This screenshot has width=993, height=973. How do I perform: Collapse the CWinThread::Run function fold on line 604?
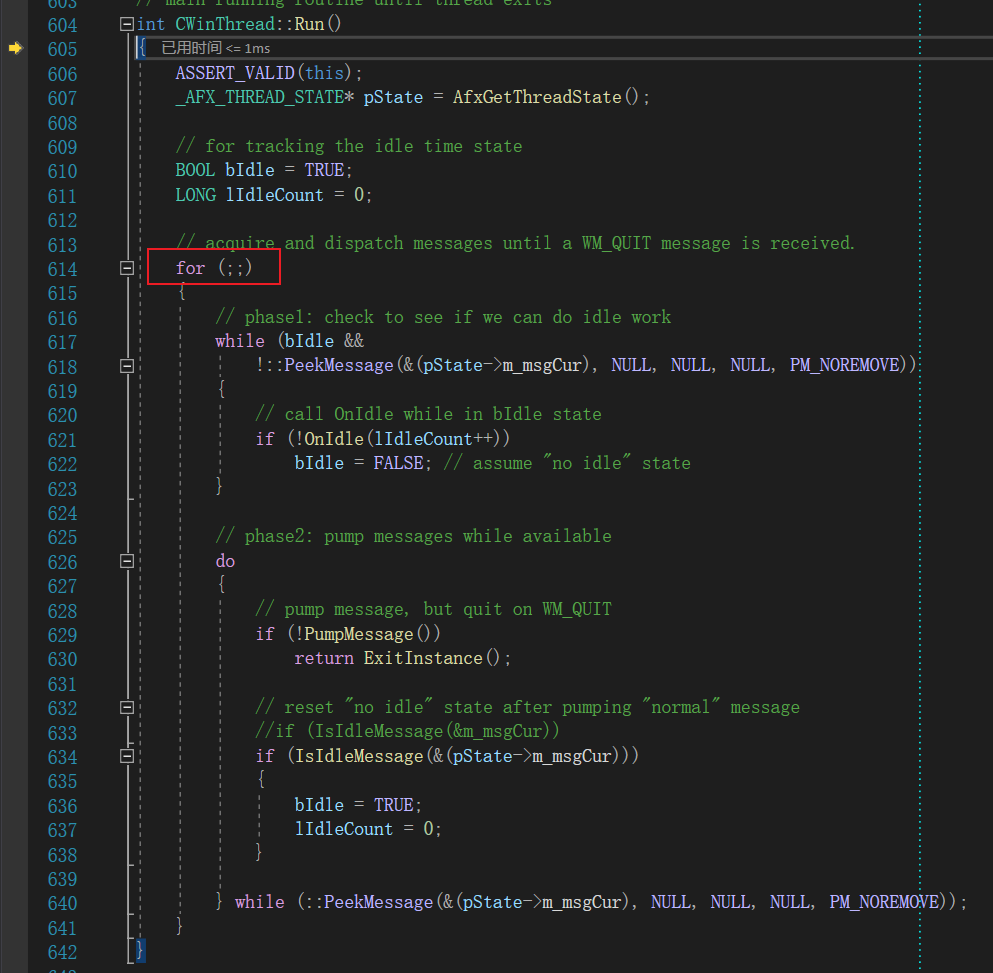pos(127,25)
